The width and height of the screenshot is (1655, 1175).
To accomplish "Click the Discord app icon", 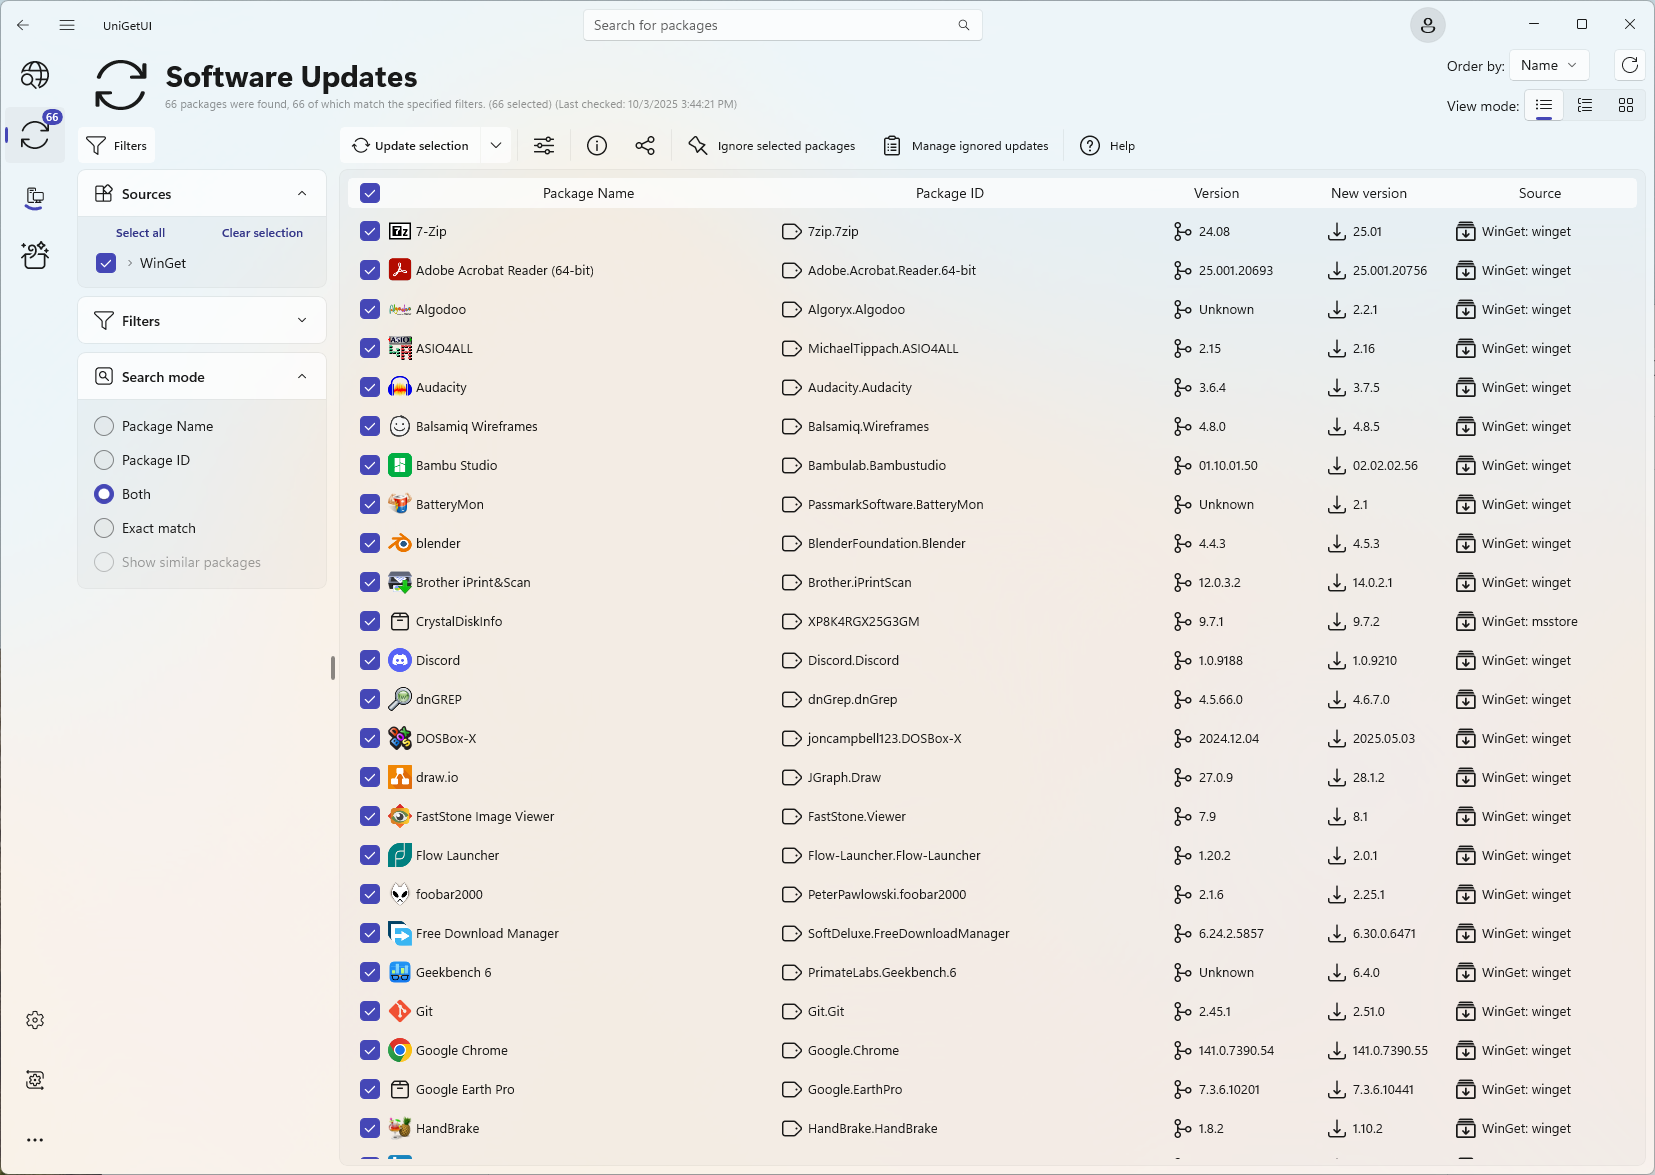I will (400, 660).
